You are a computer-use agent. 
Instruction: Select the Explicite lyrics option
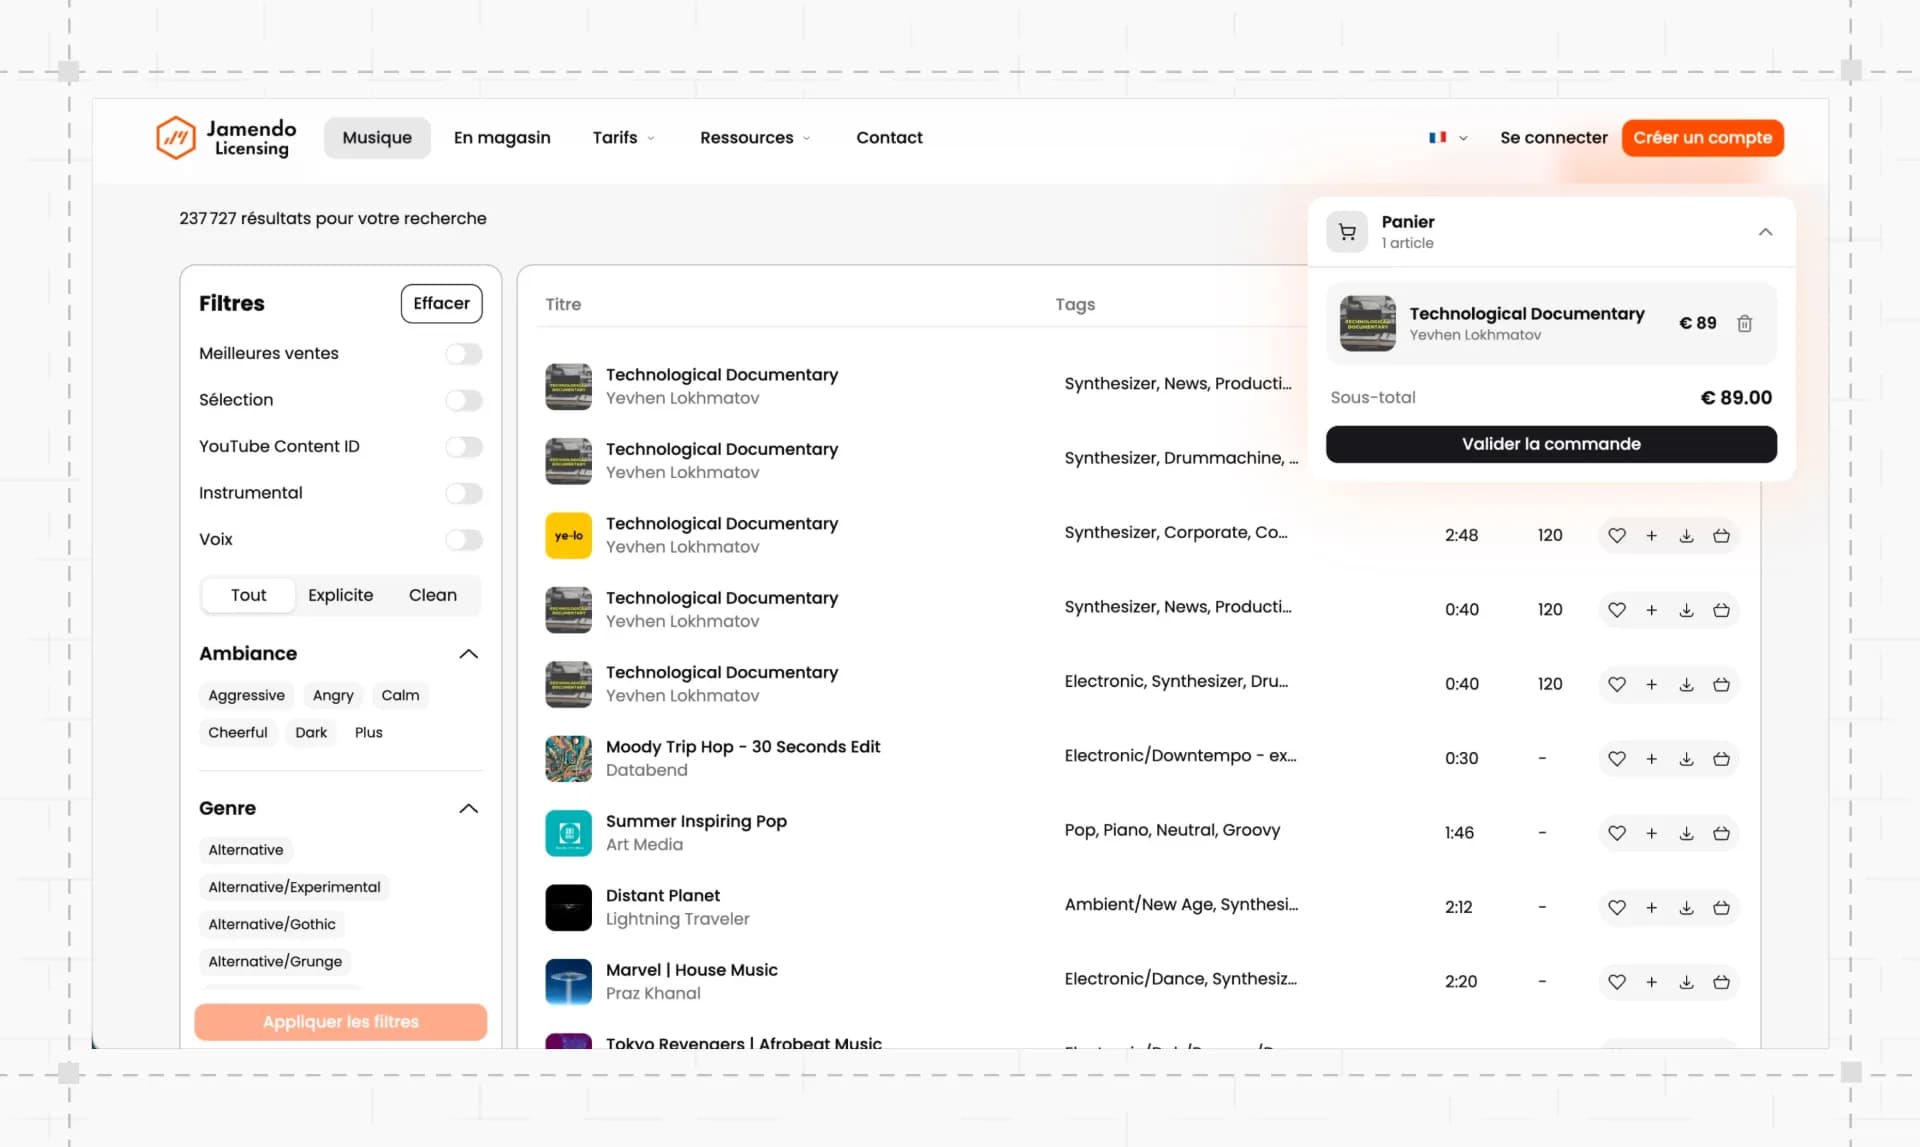(340, 595)
